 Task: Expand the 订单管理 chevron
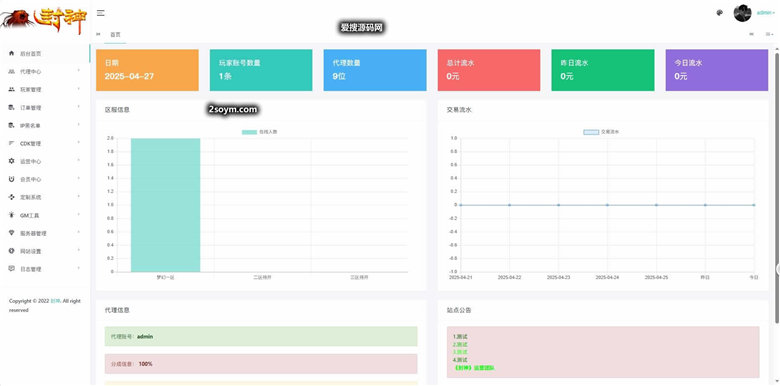point(79,107)
